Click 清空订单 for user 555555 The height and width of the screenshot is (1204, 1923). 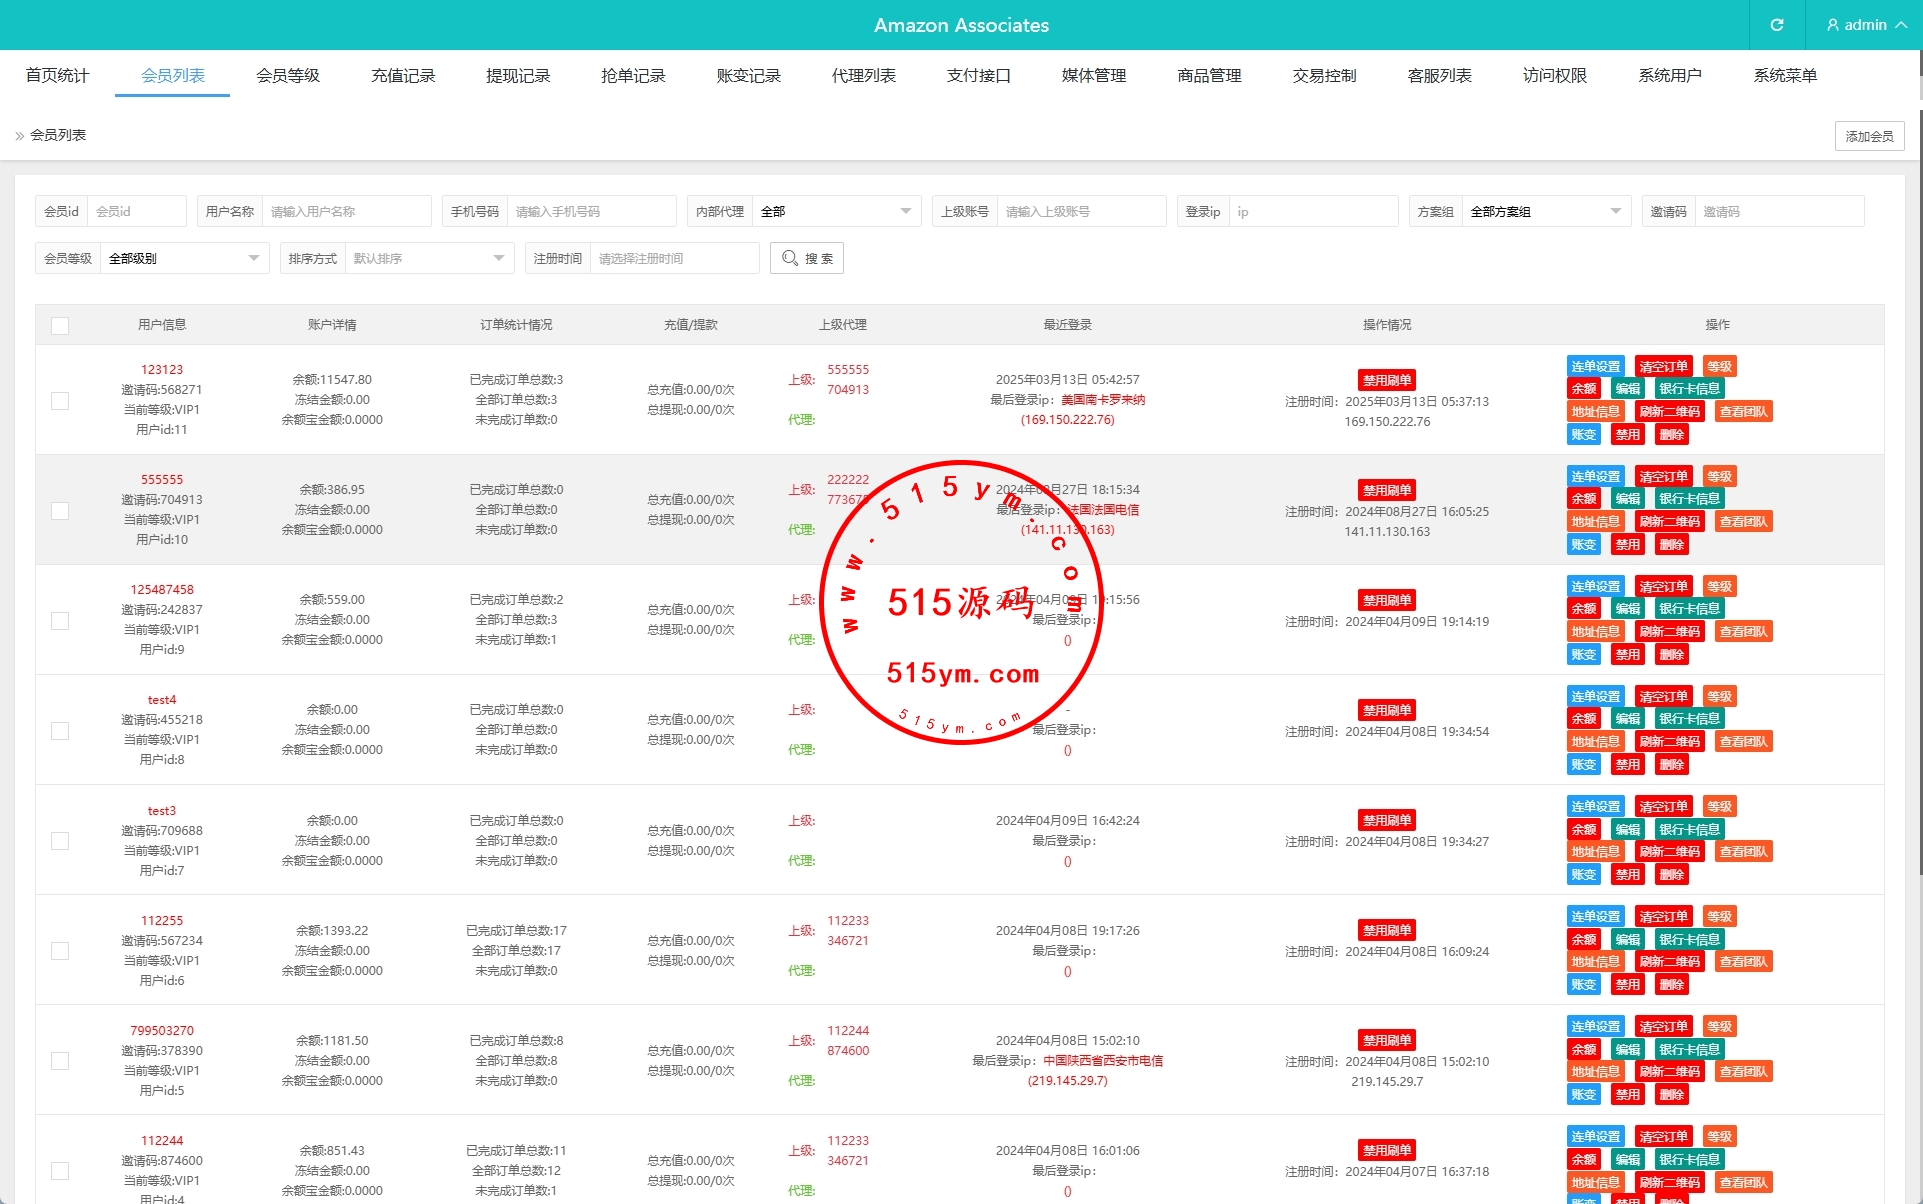[1663, 477]
